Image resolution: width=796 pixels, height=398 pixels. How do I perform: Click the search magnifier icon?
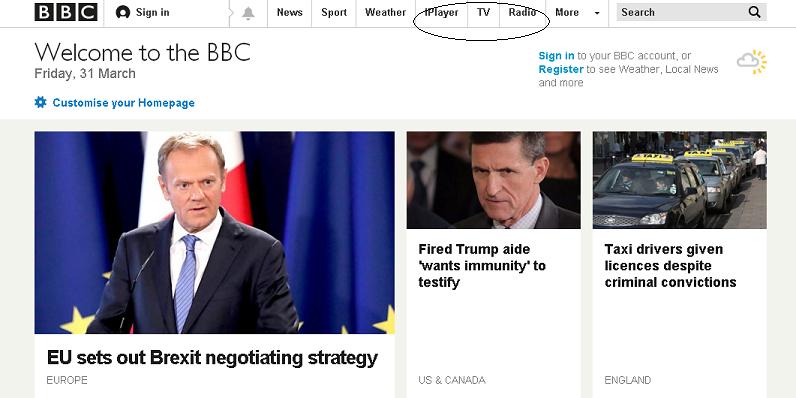pyautogui.click(x=754, y=12)
